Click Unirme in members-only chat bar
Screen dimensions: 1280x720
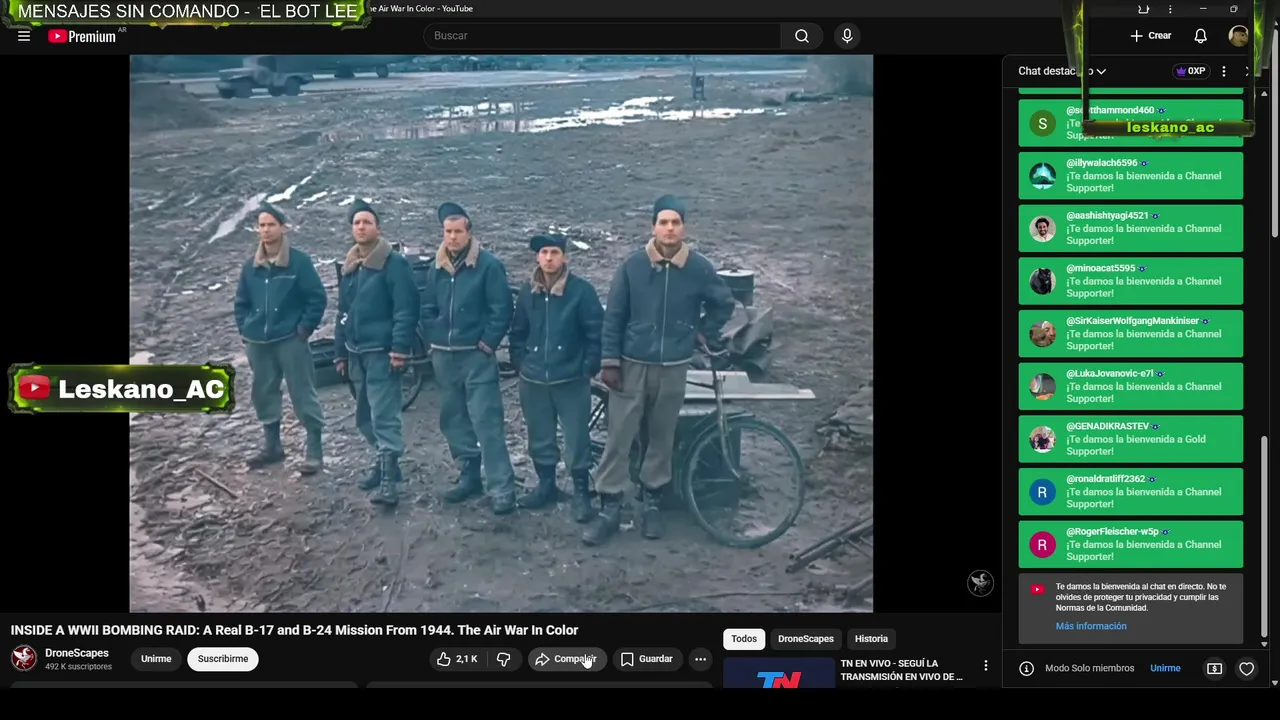point(1165,668)
